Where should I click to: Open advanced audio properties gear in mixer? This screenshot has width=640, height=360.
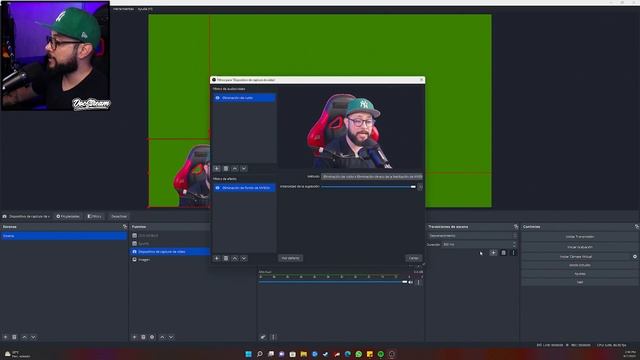[263, 337]
